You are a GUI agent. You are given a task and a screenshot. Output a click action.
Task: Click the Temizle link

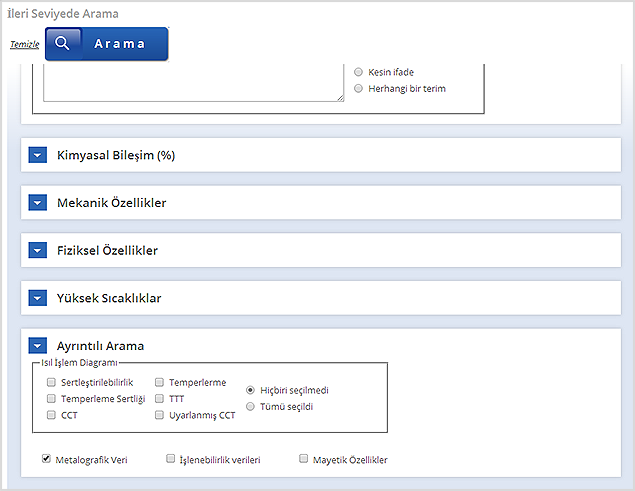[25, 44]
